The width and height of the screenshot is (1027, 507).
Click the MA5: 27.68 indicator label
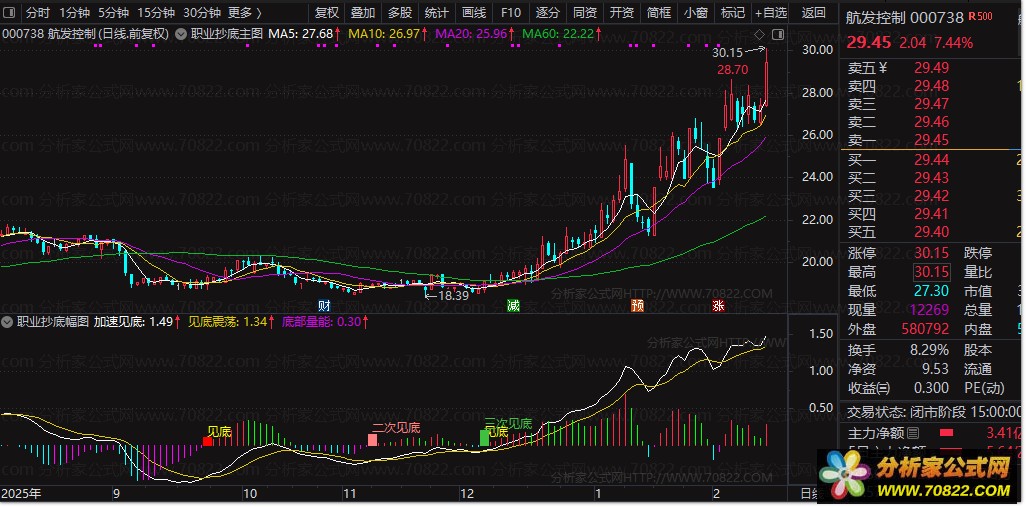point(305,33)
